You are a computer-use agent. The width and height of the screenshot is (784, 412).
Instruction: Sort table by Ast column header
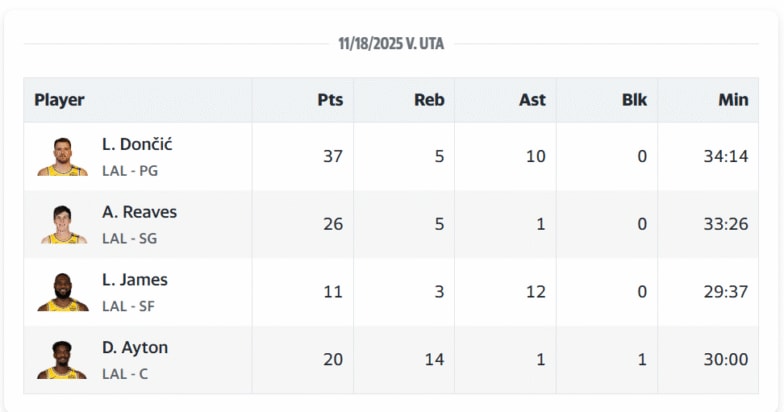click(x=532, y=100)
